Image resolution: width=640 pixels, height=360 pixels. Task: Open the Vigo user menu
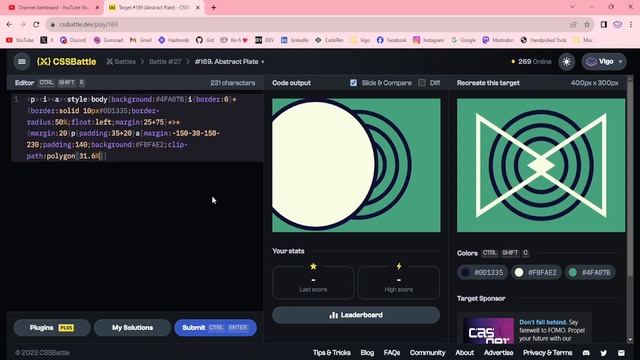pyautogui.click(x=604, y=62)
